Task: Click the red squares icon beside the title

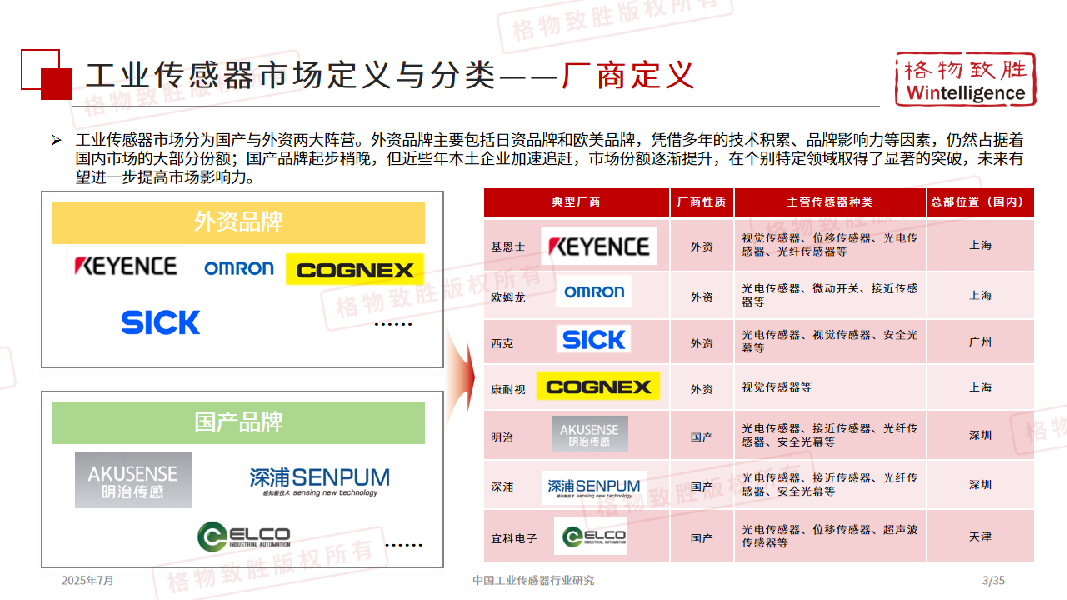Action: click(x=46, y=74)
